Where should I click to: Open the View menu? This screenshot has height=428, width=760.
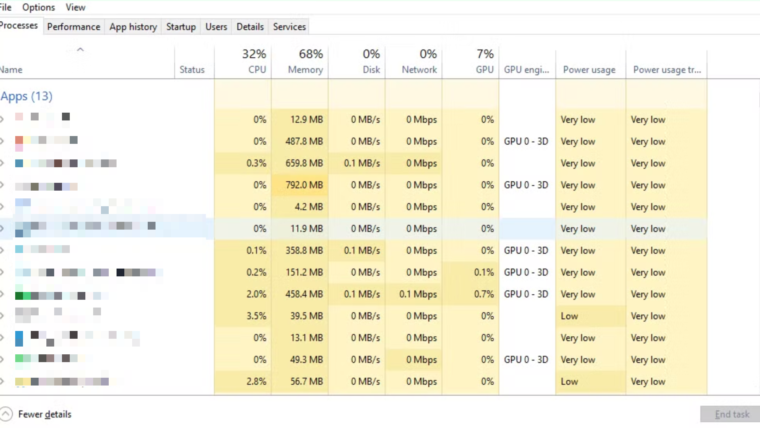pyautogui.click(x=75, y=7)
